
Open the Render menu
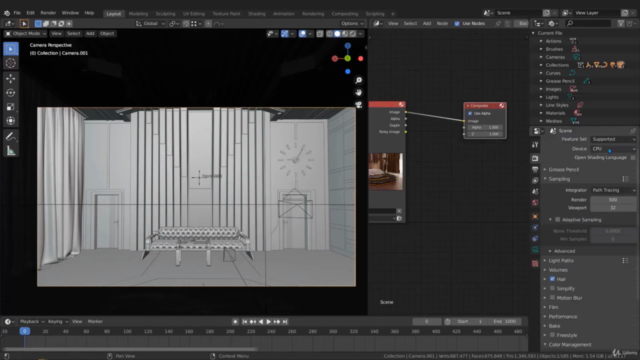pos(48,13)
